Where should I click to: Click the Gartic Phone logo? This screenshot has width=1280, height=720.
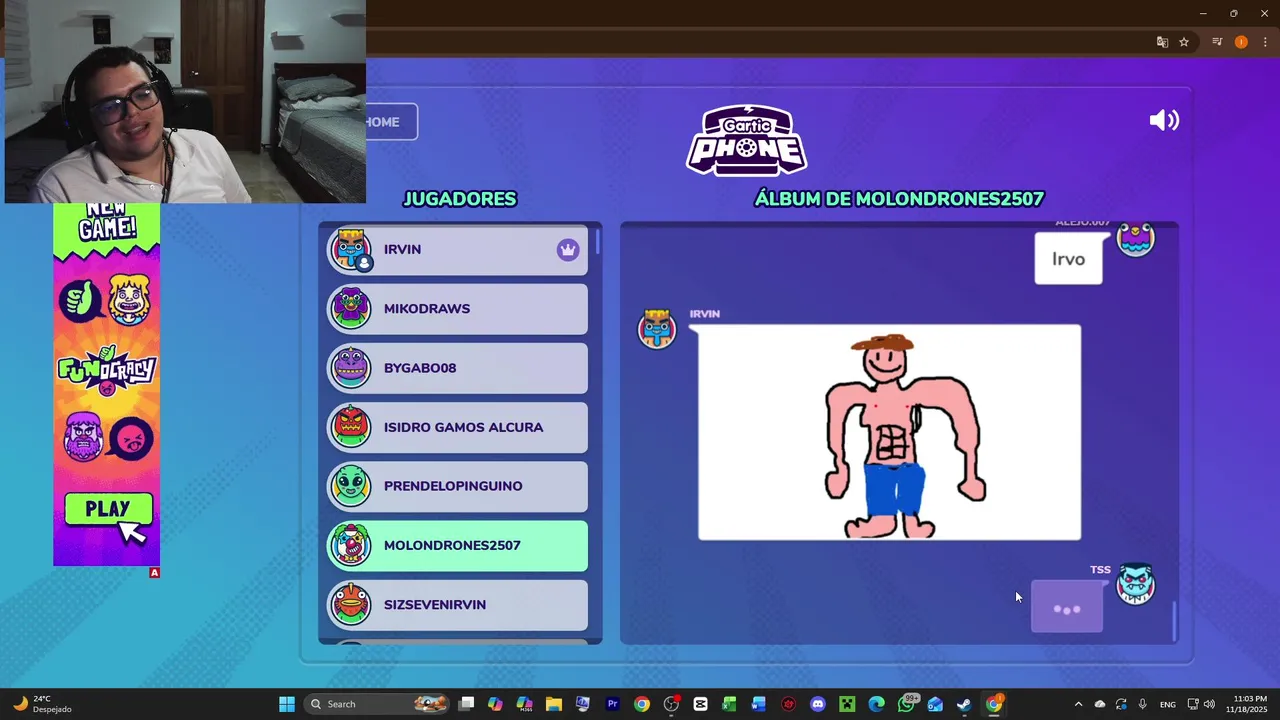(747, 140)
